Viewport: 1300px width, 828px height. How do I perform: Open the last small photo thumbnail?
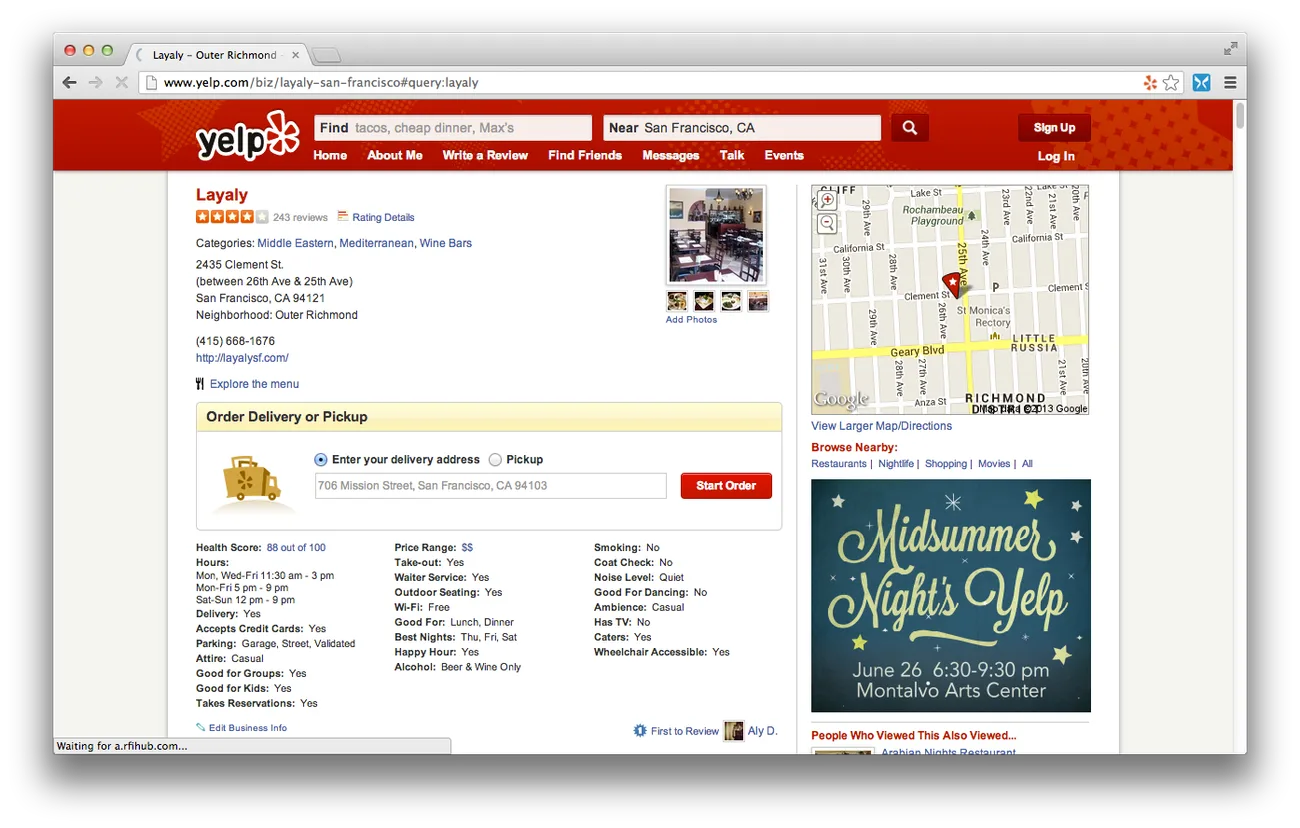pos(758,301)
